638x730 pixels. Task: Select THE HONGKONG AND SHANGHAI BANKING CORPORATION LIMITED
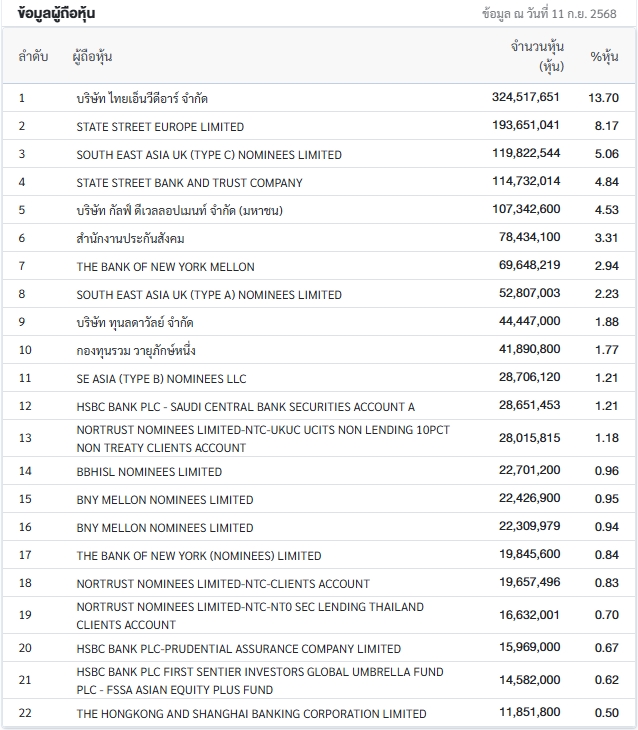click(251, 714)
